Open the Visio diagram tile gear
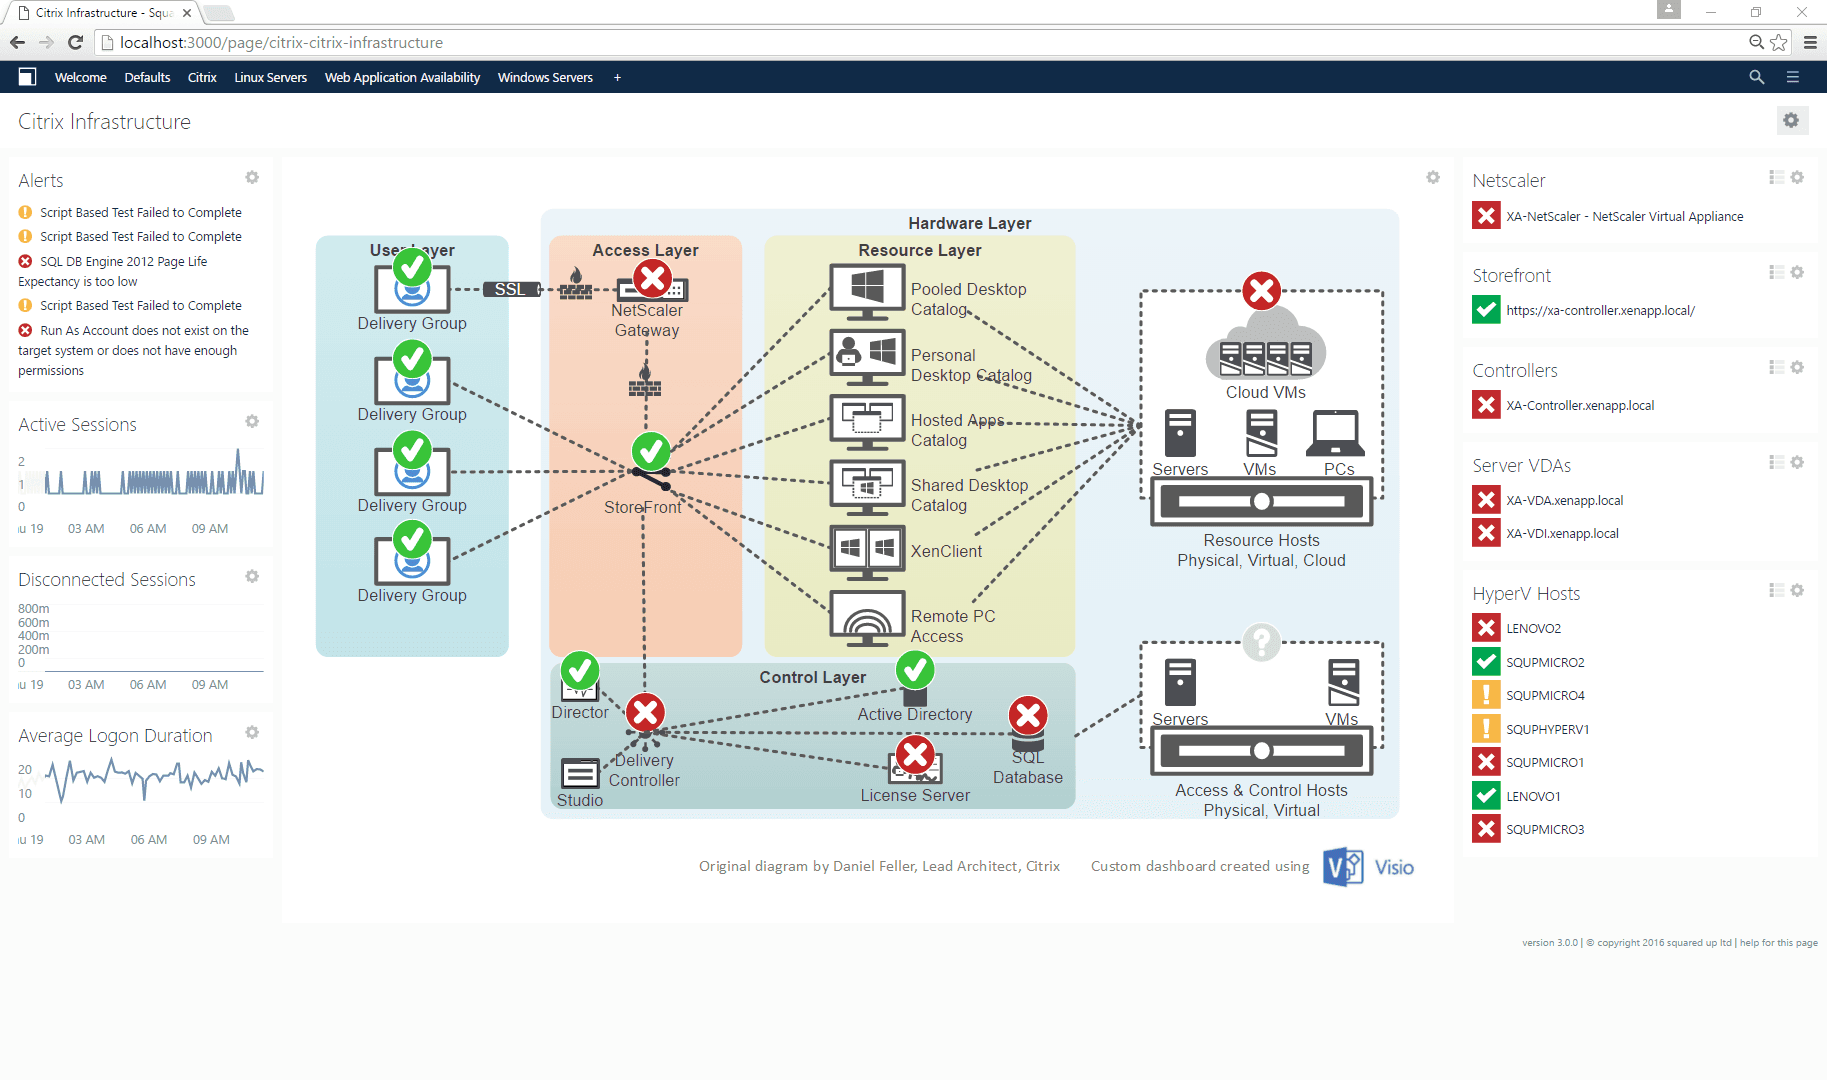The image size is (1827, 1080). [1433, 177]
